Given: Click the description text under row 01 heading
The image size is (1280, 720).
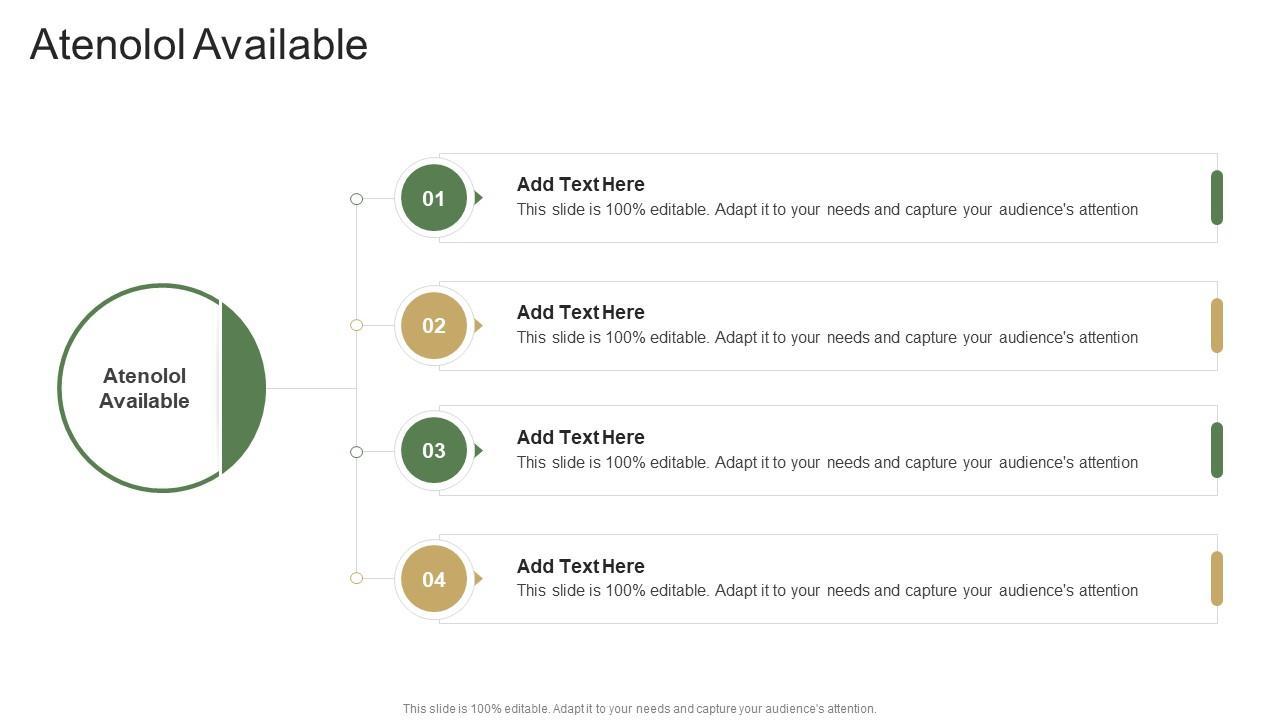Looking at the screenshot, I should [827, 210].
